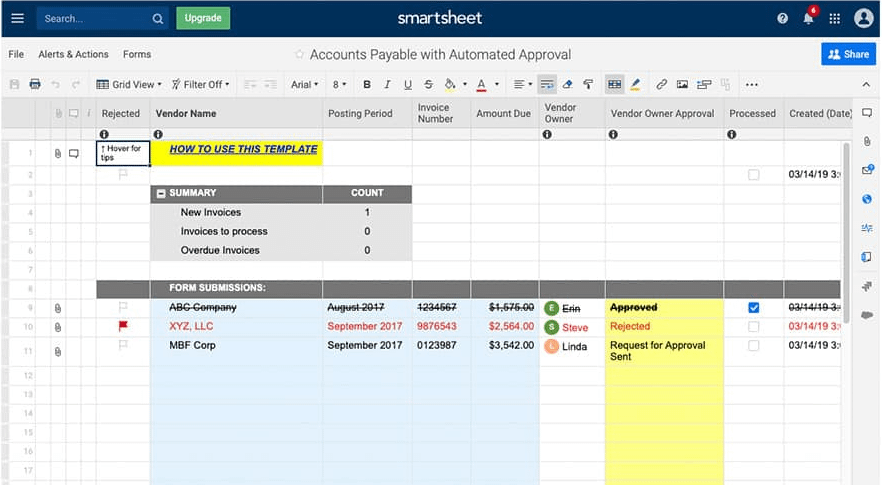Toggle Rejected flag on ABC Company row
The width and height of the screenshot is (882, 486).
pos(123,307)
